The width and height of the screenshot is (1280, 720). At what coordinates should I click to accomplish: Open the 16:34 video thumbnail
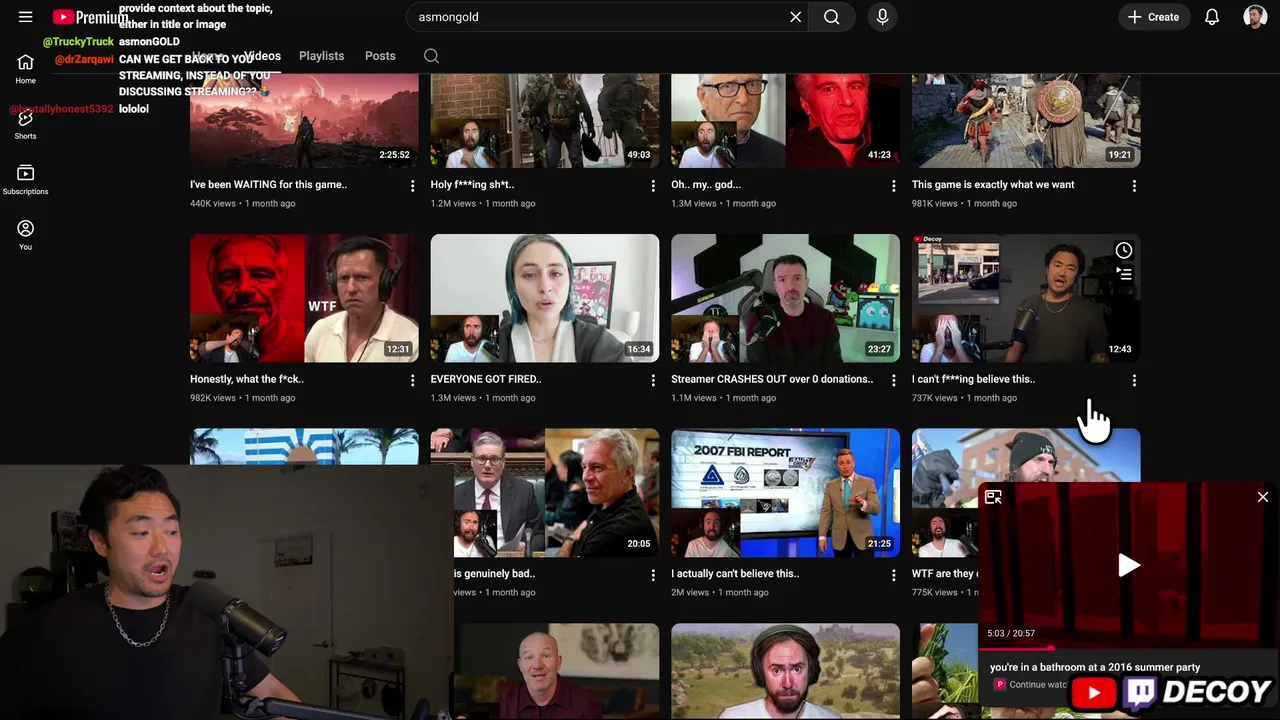(x=545, y=298)
